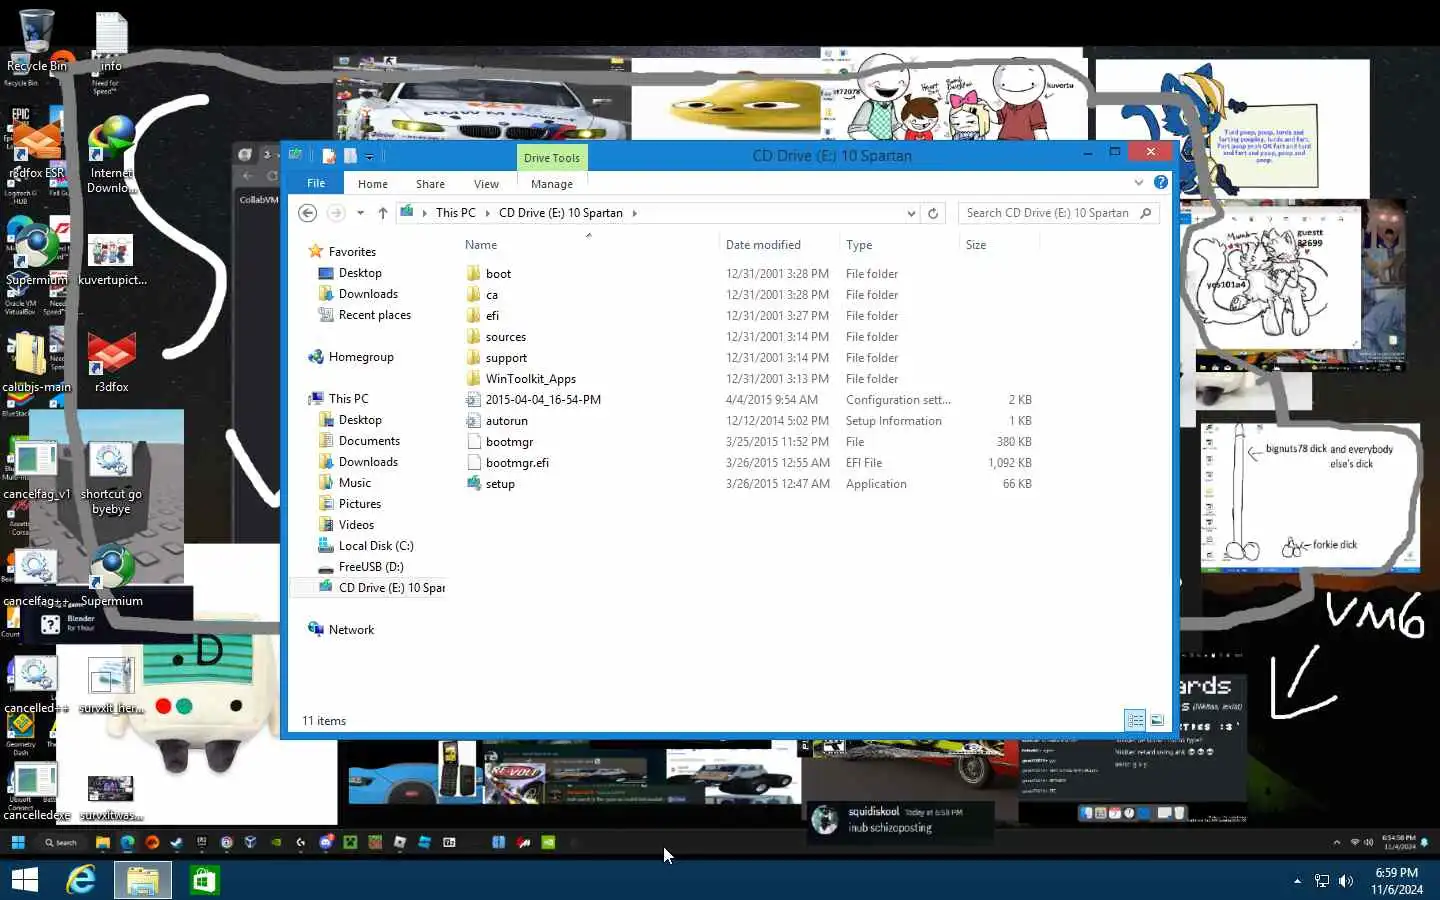Expand the chevron after 'CD Drive (E:) 10 Spartan'

(634, 213)
